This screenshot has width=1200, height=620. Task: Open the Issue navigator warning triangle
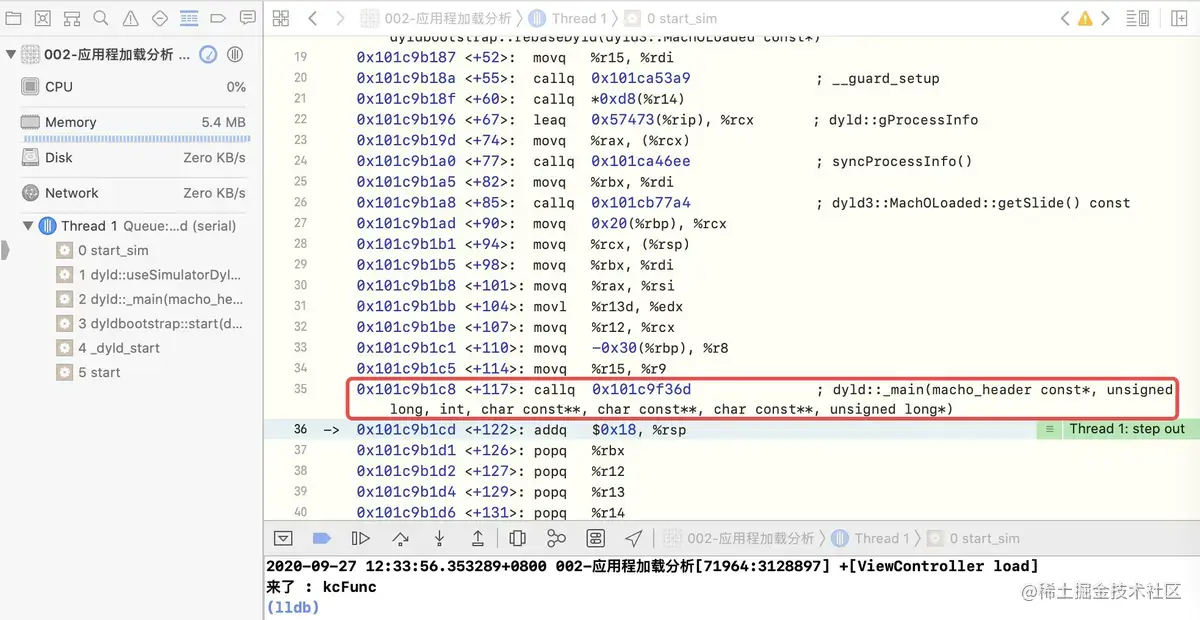[130, 18]
